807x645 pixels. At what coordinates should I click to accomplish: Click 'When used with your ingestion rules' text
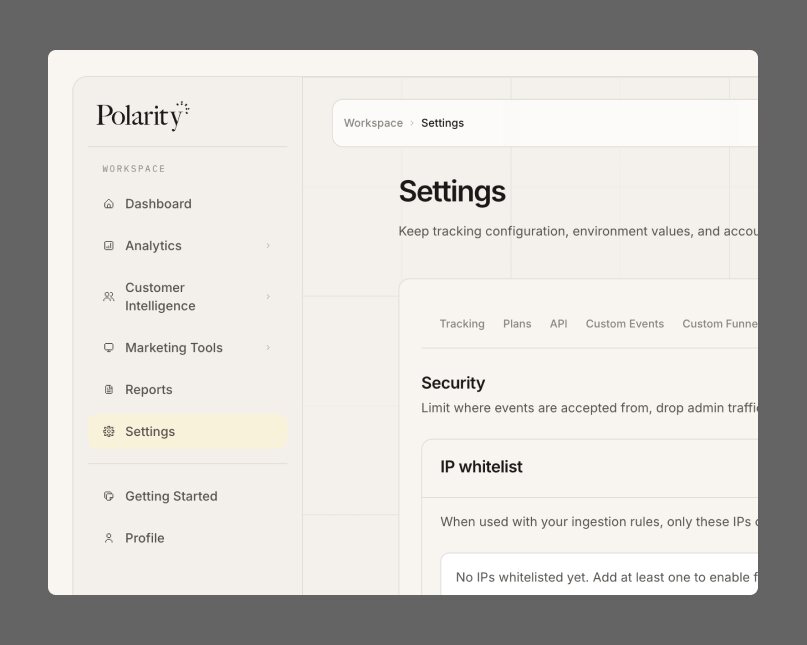tap(599, 521)
